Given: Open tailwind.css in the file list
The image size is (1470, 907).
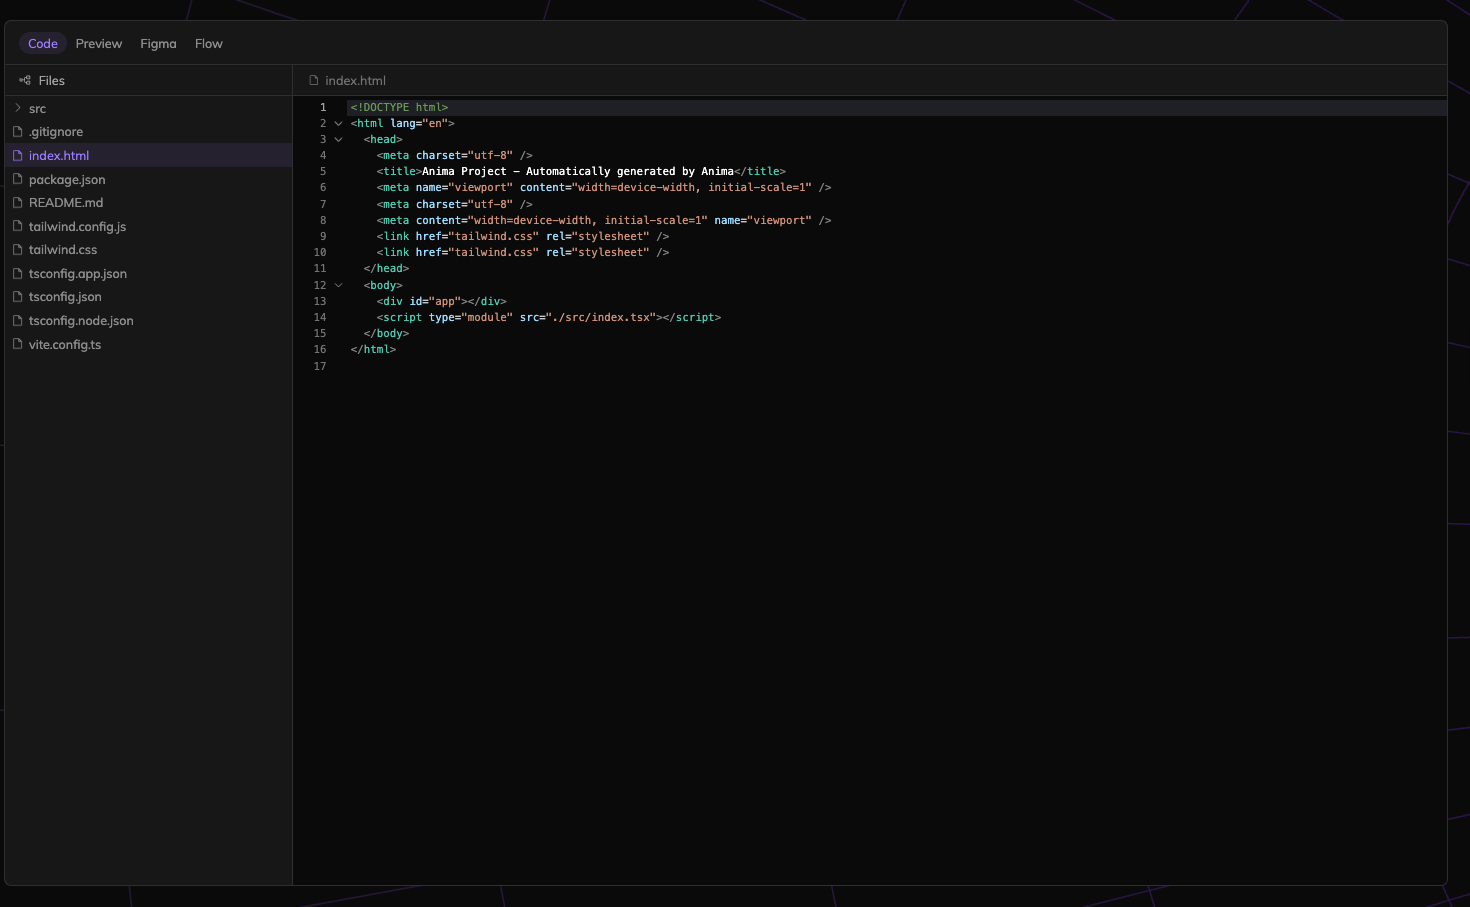Looking at the screenshot, I should pos(148,249).
